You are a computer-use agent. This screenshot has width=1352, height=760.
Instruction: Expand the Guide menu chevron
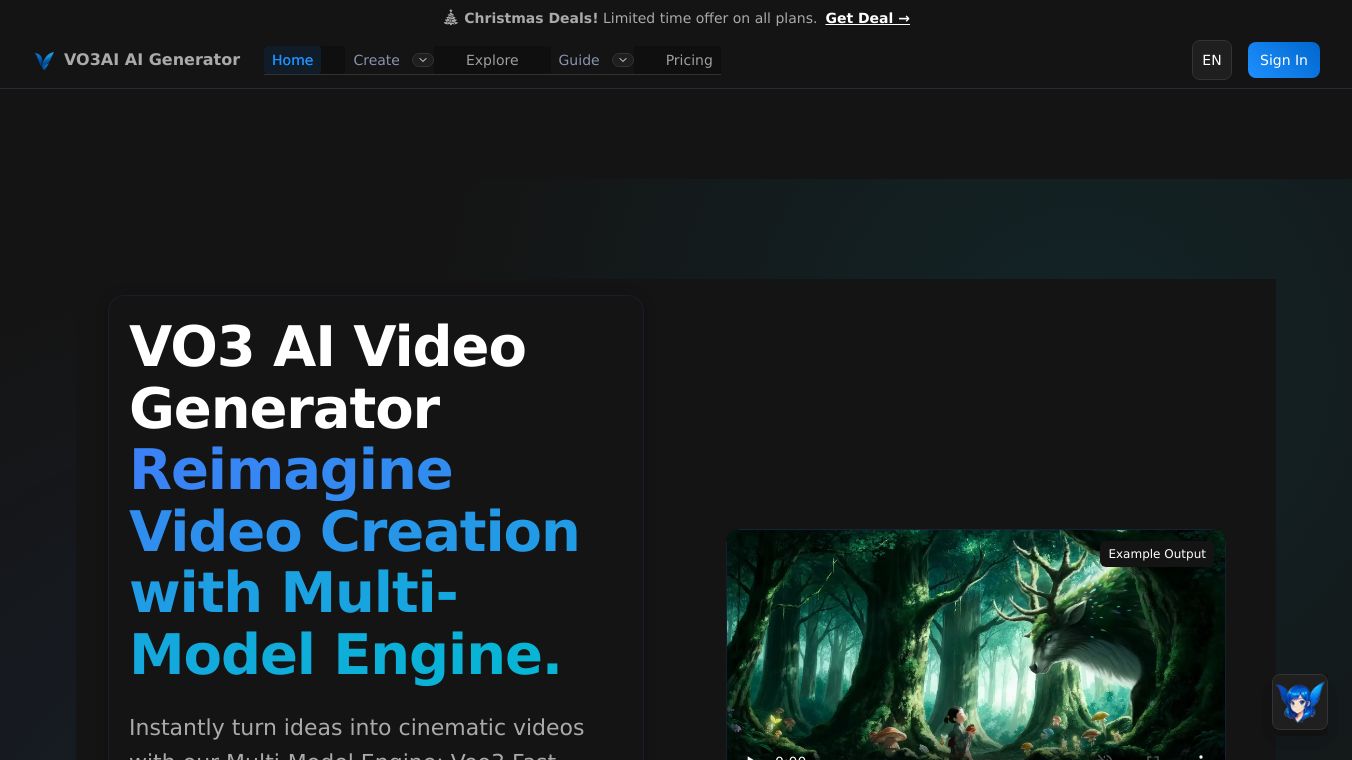point(623,60)
